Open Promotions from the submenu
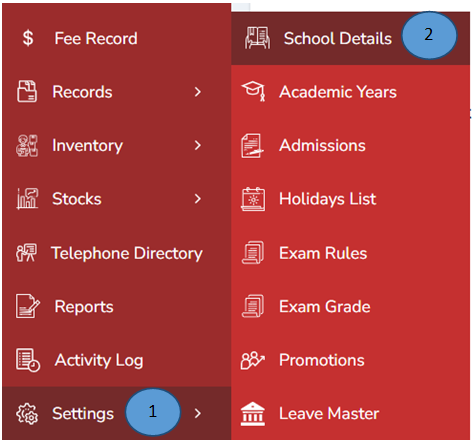Viewport: 473px width, 443px height. click(x=350, y=360)
